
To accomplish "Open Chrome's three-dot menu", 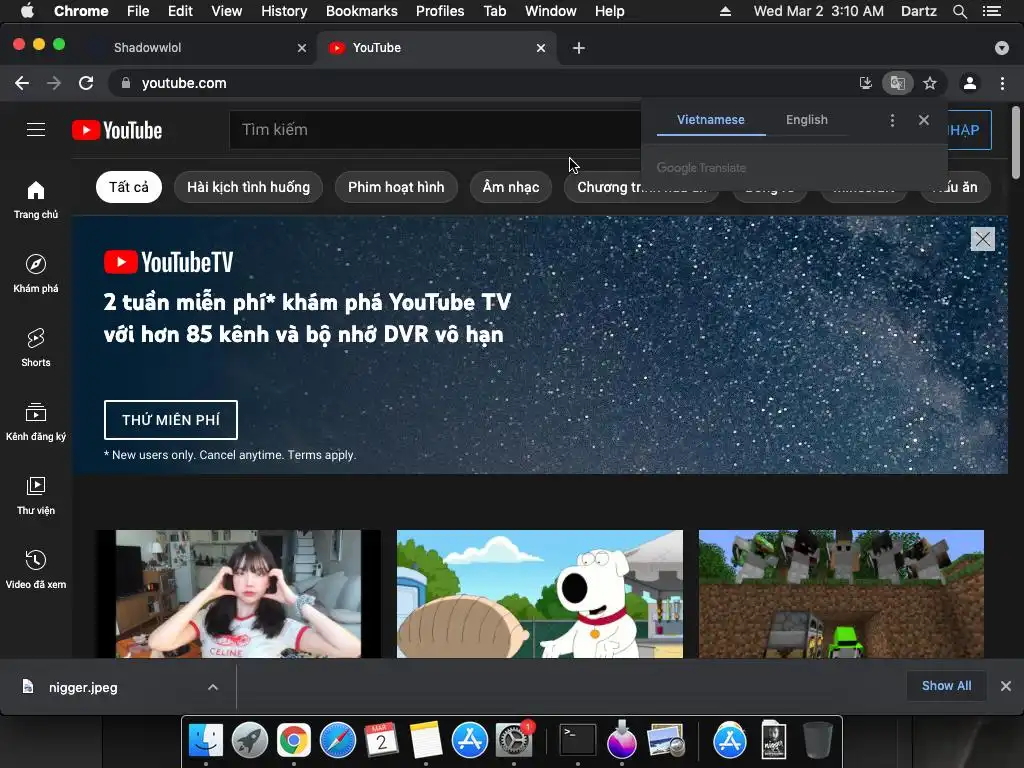I will tap(1002, 83).
